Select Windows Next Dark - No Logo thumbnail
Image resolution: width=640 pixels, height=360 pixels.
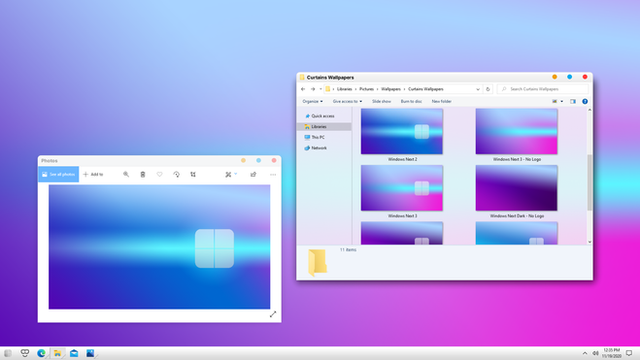coord(516,188)
